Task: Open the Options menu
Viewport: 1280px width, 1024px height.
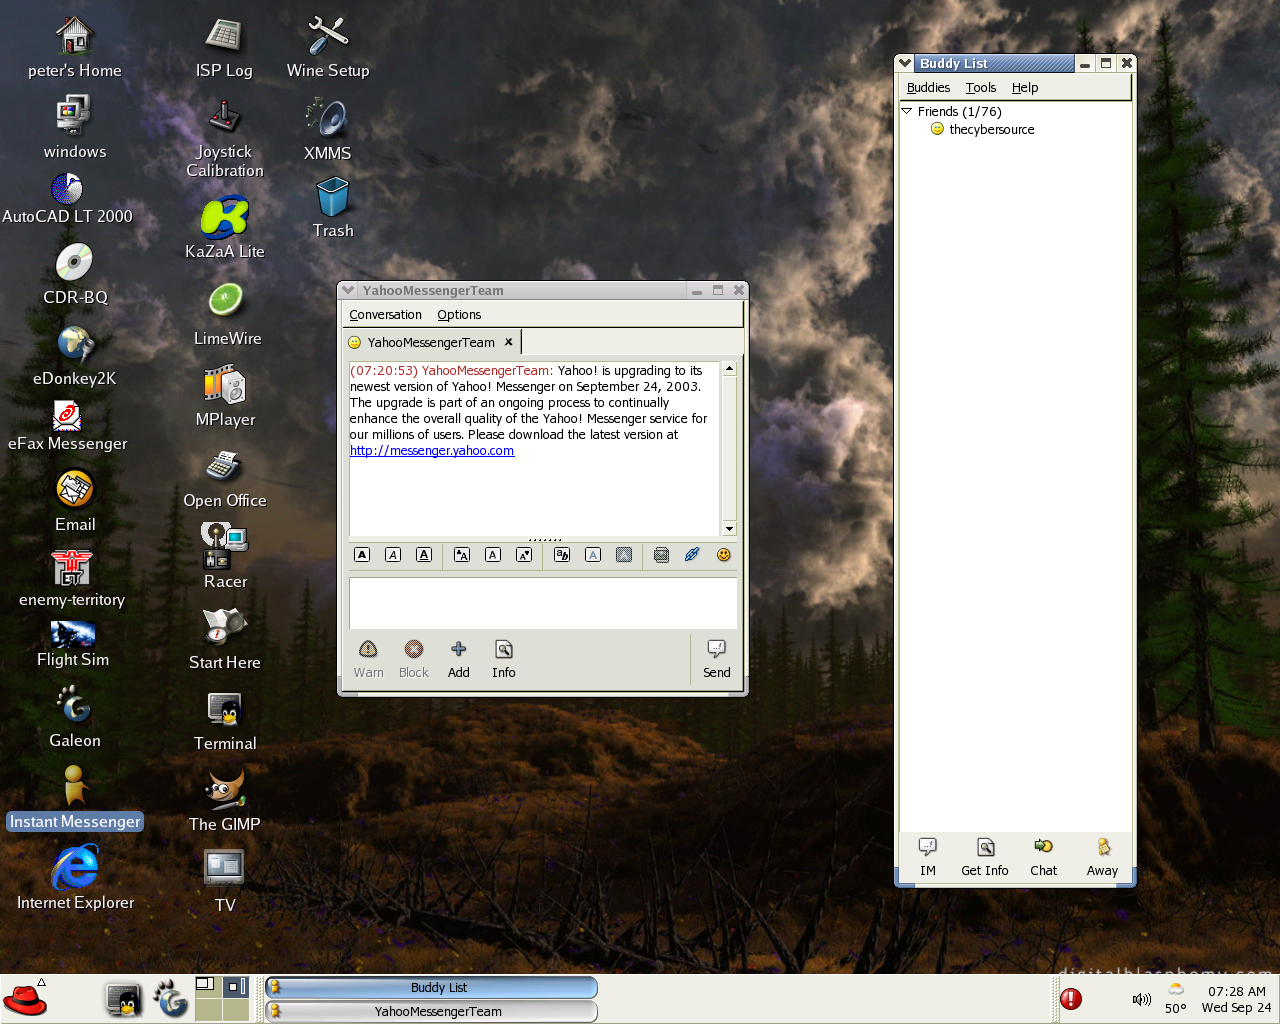Action: pyautogui.click(x=459, y=315)
